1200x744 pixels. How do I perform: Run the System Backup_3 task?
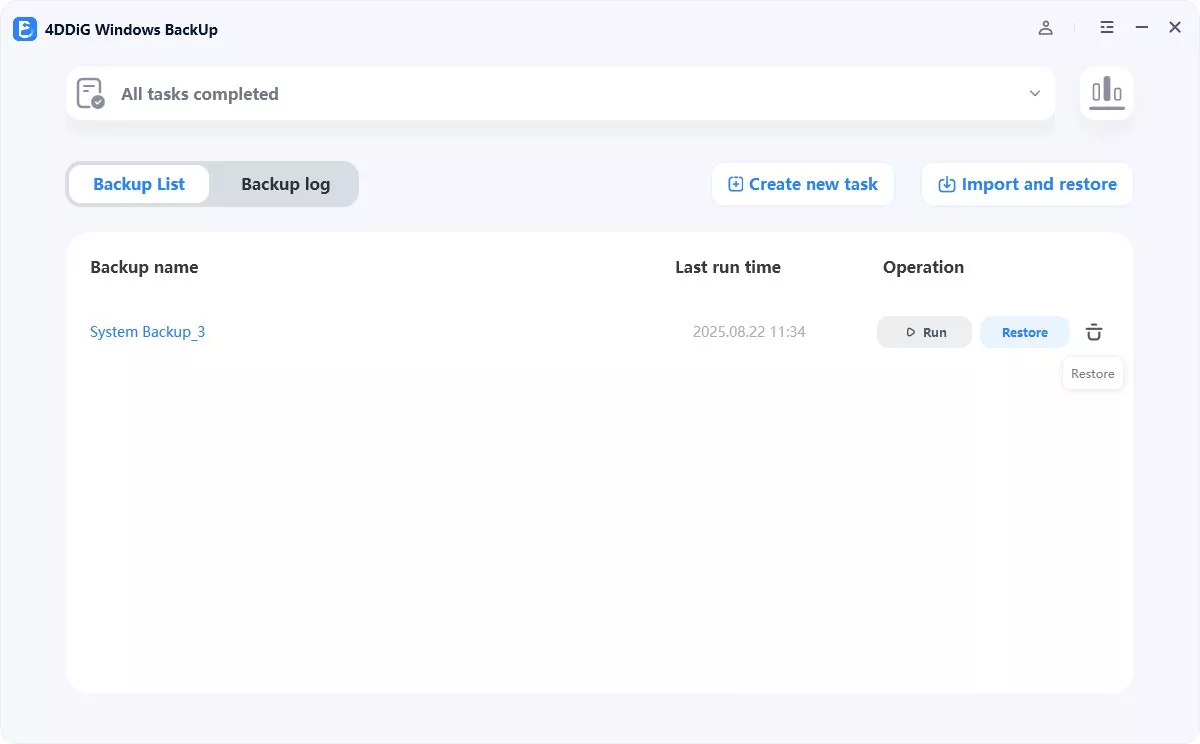(x=924, y=332)
